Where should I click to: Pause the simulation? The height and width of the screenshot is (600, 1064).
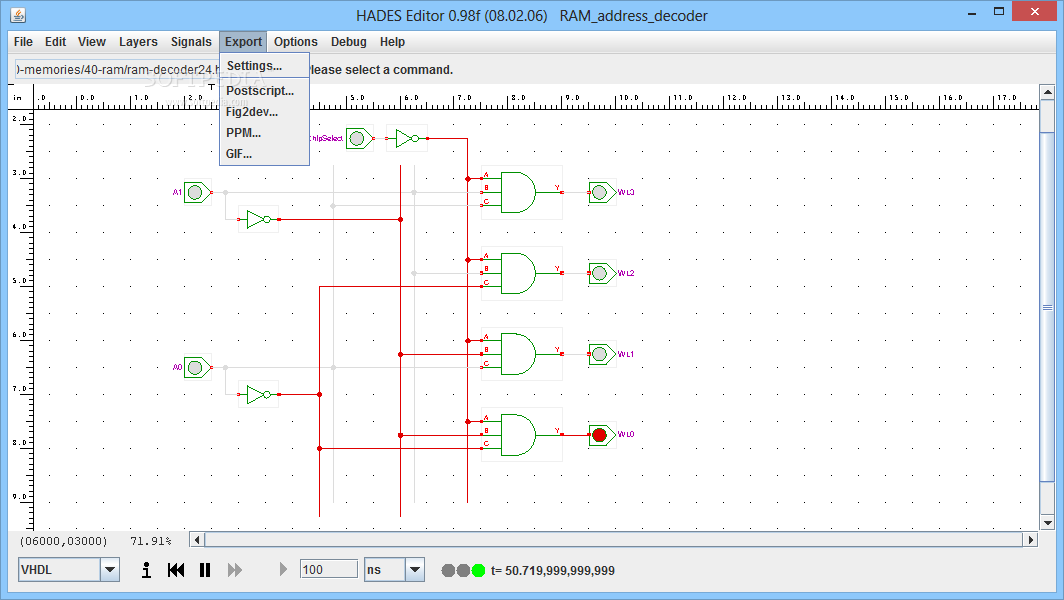pos(205,570)
